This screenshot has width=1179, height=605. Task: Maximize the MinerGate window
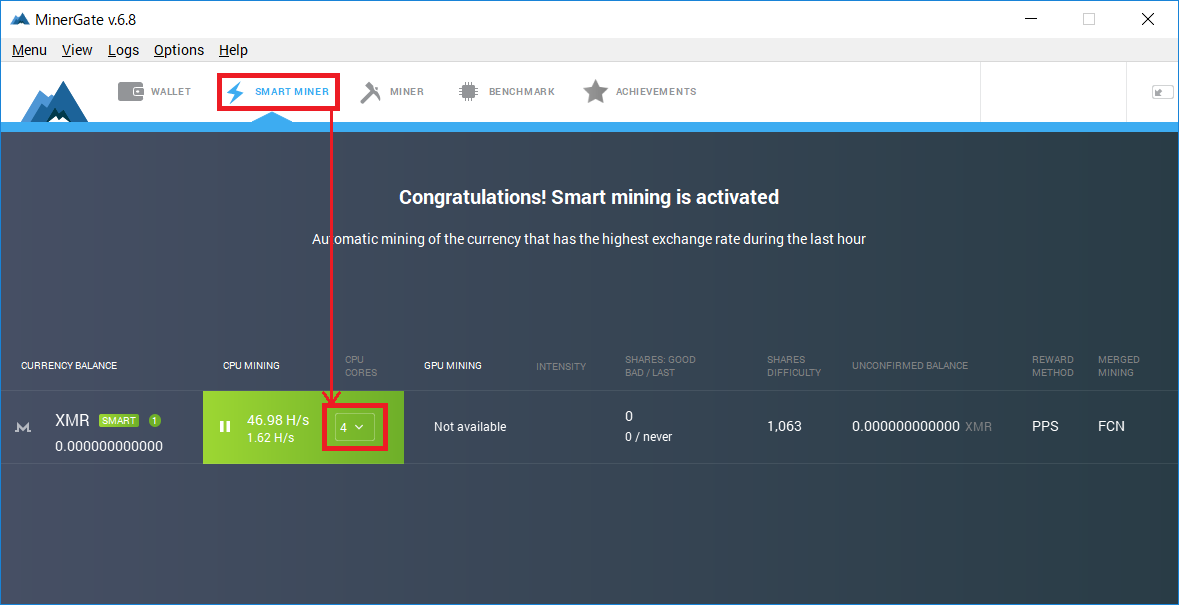[x=1089, y=20]
